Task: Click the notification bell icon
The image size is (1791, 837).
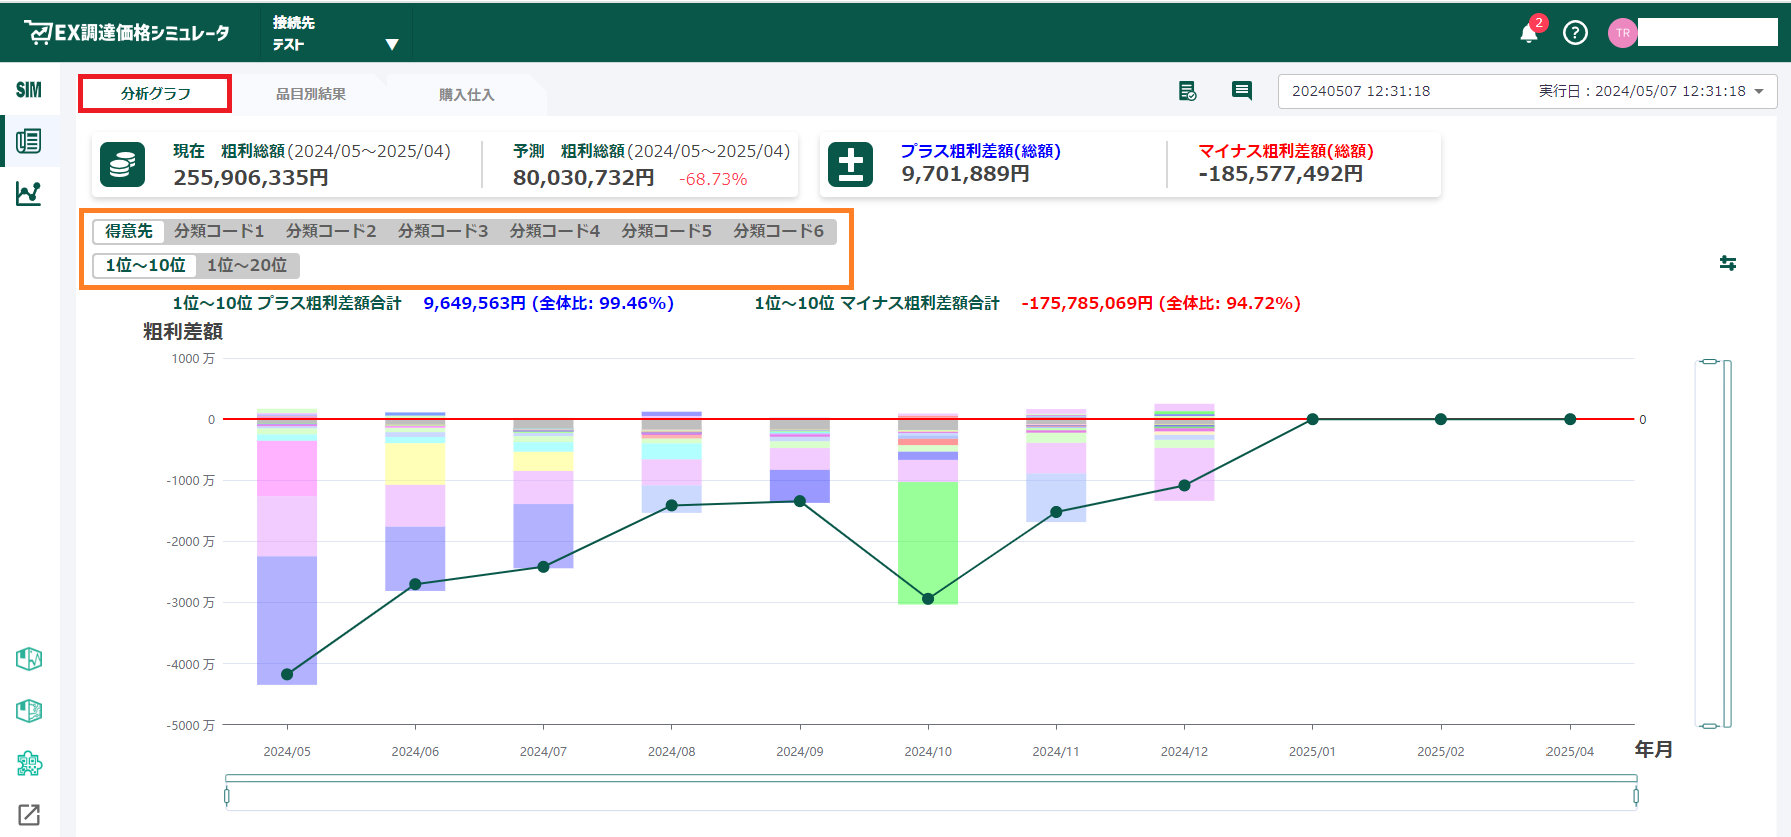Action: pyautogui.click(x=1529, y=34)
